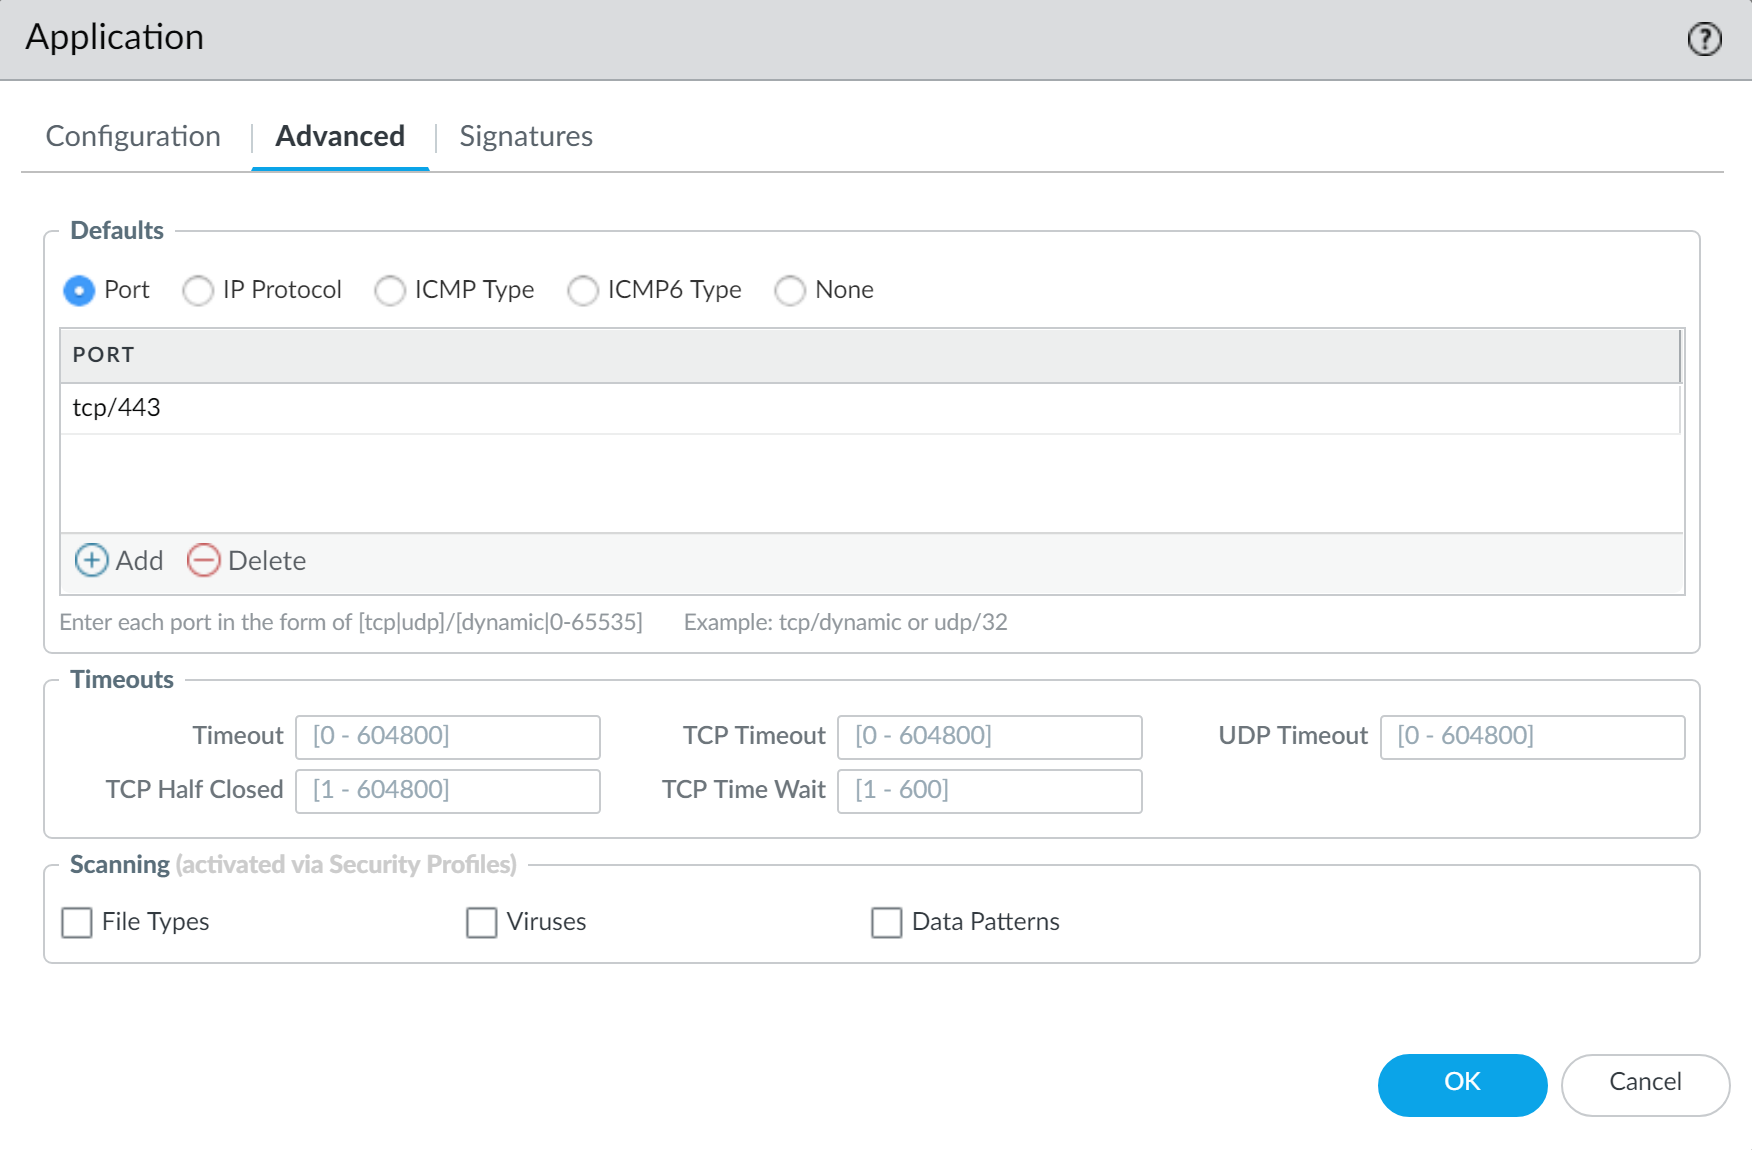Switch to the Signatures tab

tap(525, 136)
